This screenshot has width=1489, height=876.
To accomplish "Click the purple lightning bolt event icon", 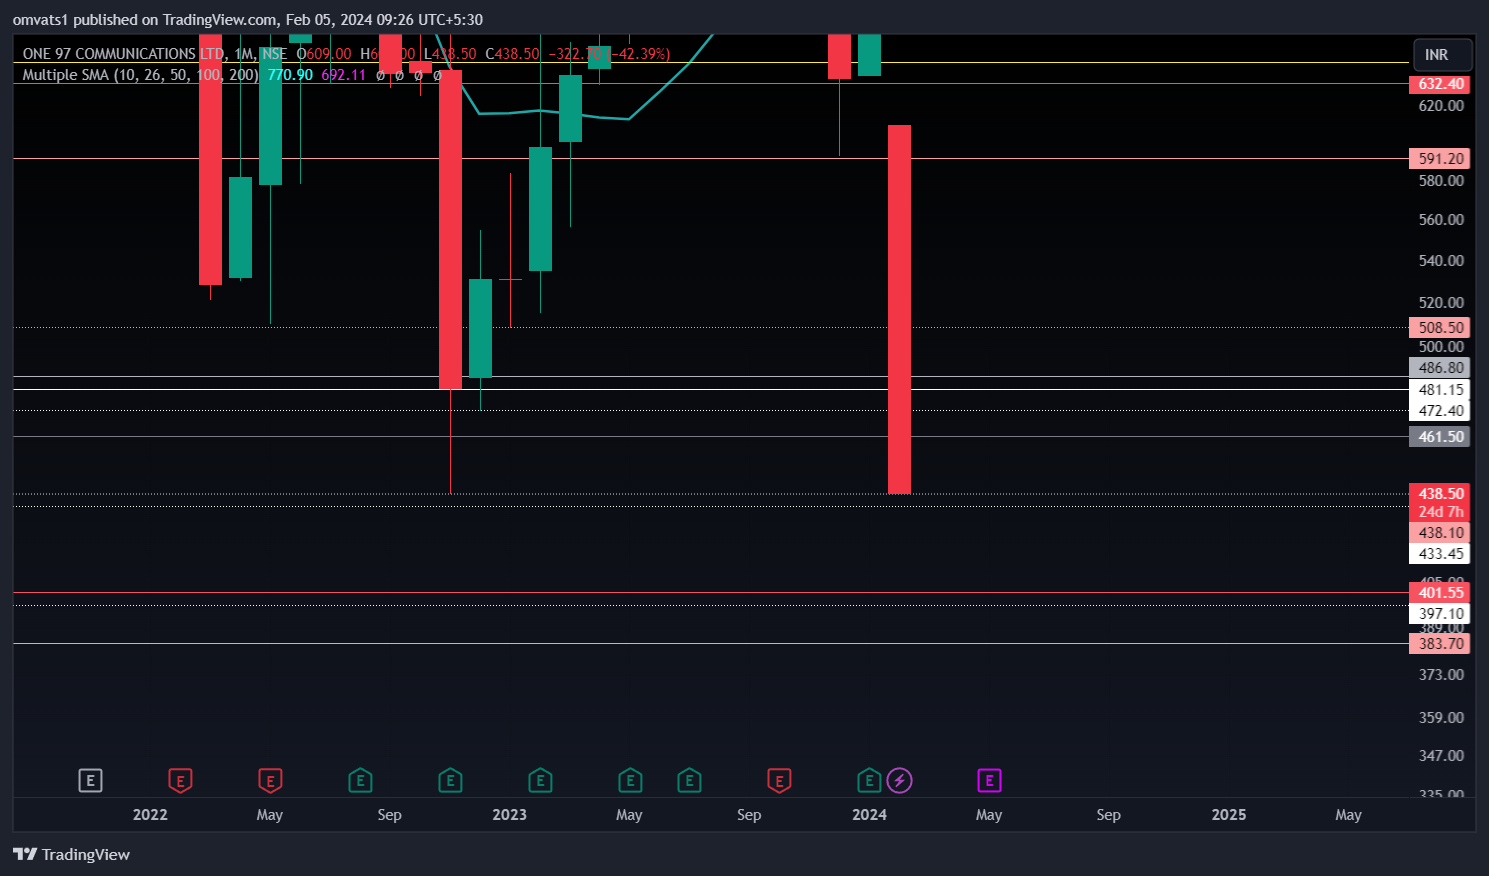I will click(x=900, y=780).
